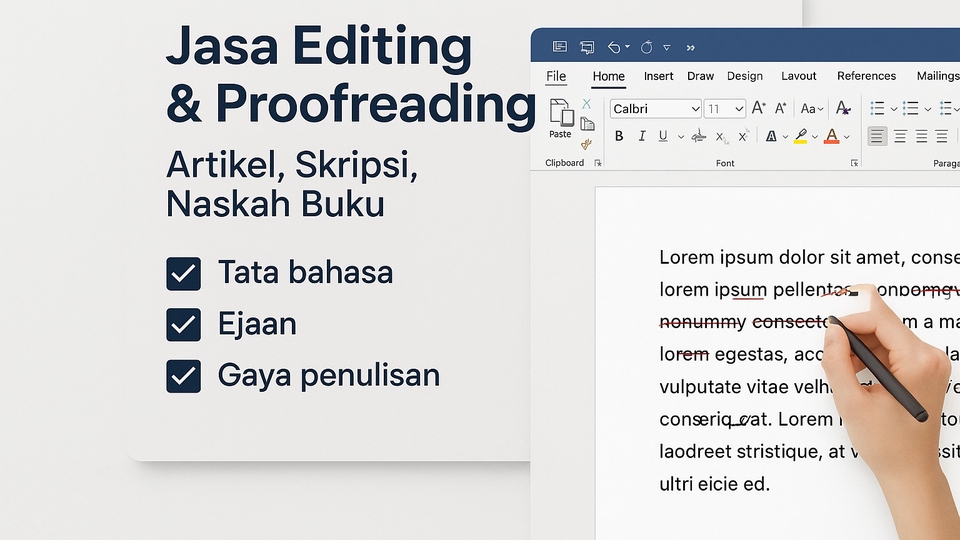
Task: Open the Underline style dropdown arrow
Action: [x=681, y=137]
